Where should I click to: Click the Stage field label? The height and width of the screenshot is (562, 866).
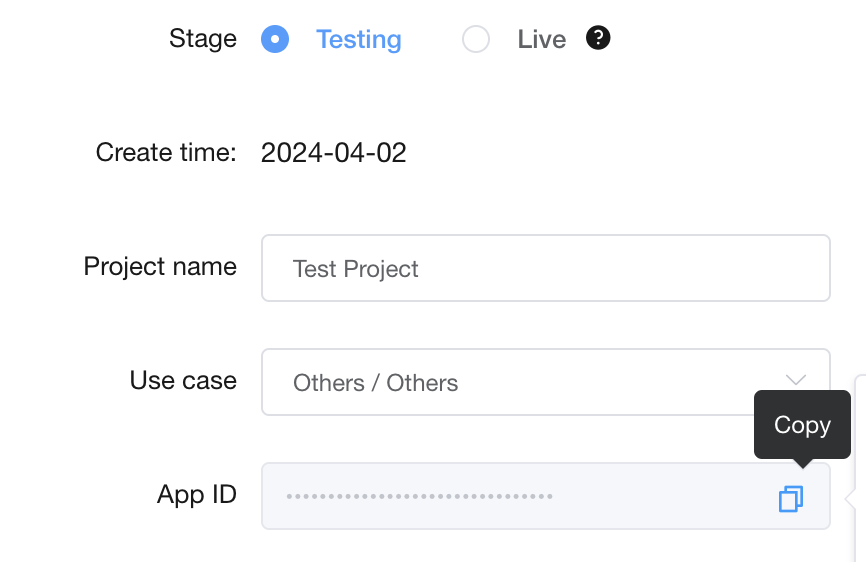[203, 39]
